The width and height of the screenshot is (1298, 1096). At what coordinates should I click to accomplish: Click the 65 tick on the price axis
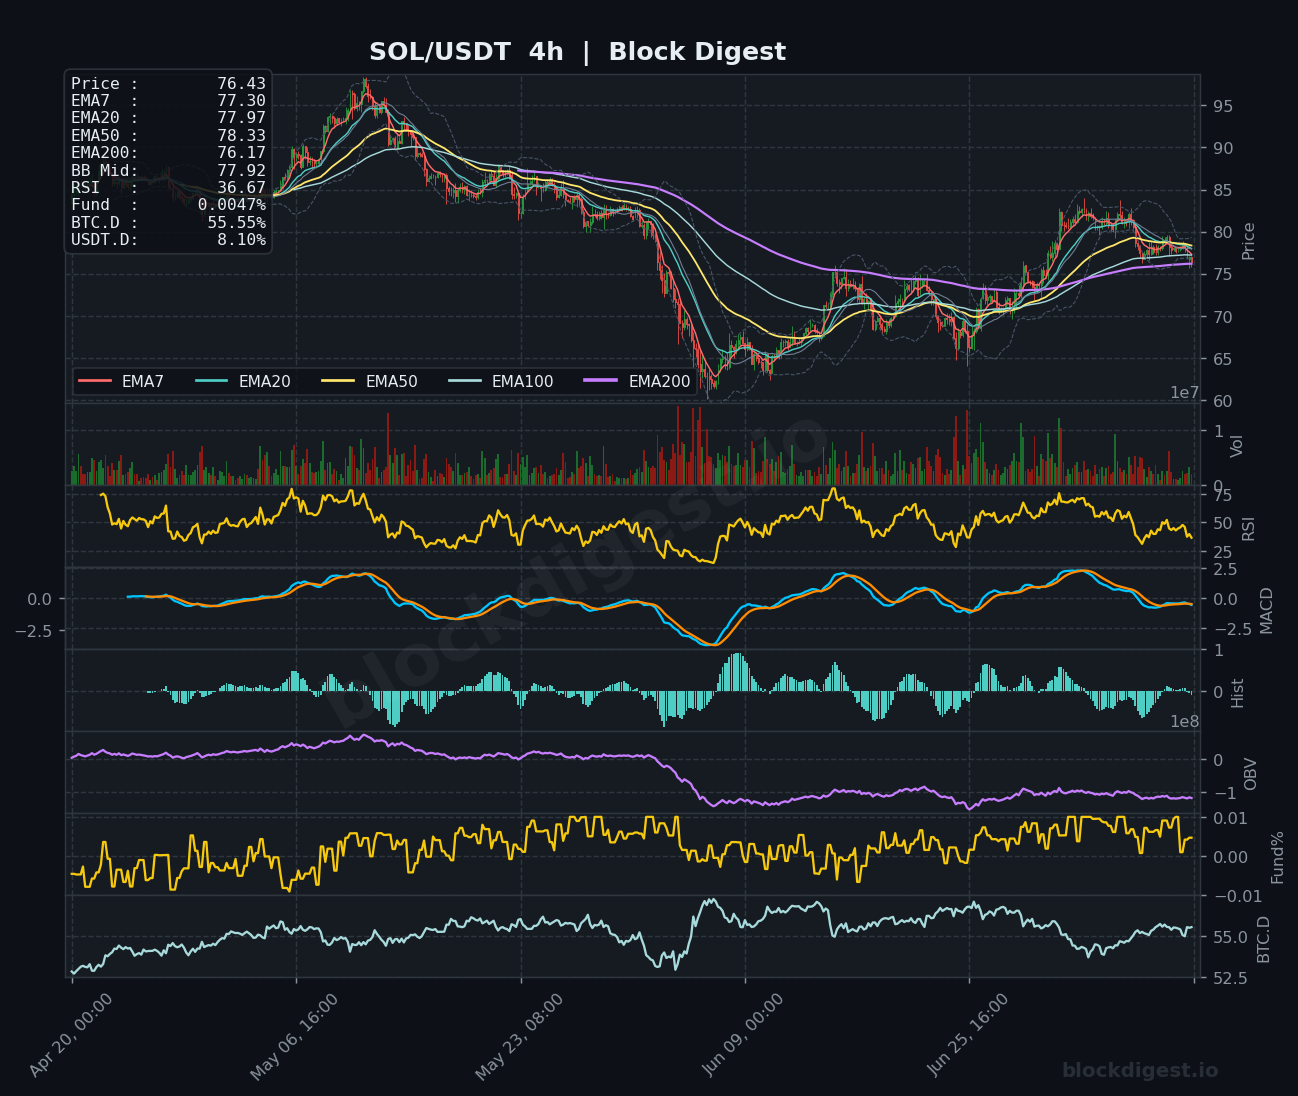click(x=1222, y=359)
